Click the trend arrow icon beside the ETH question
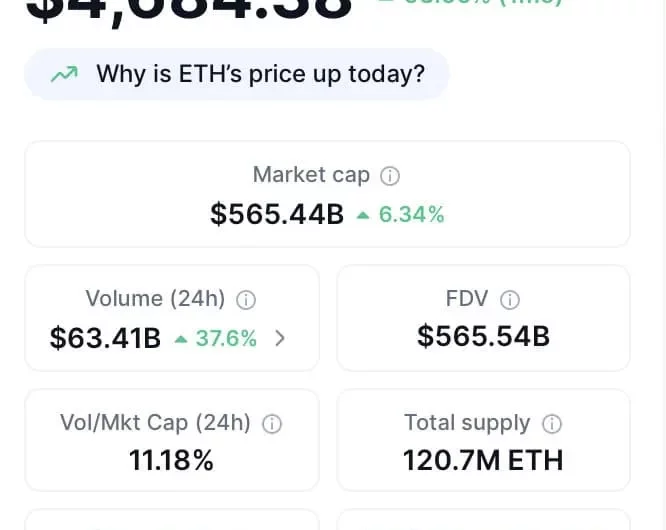The height and width of the screenshot is (530, 666). pos(64,74)
